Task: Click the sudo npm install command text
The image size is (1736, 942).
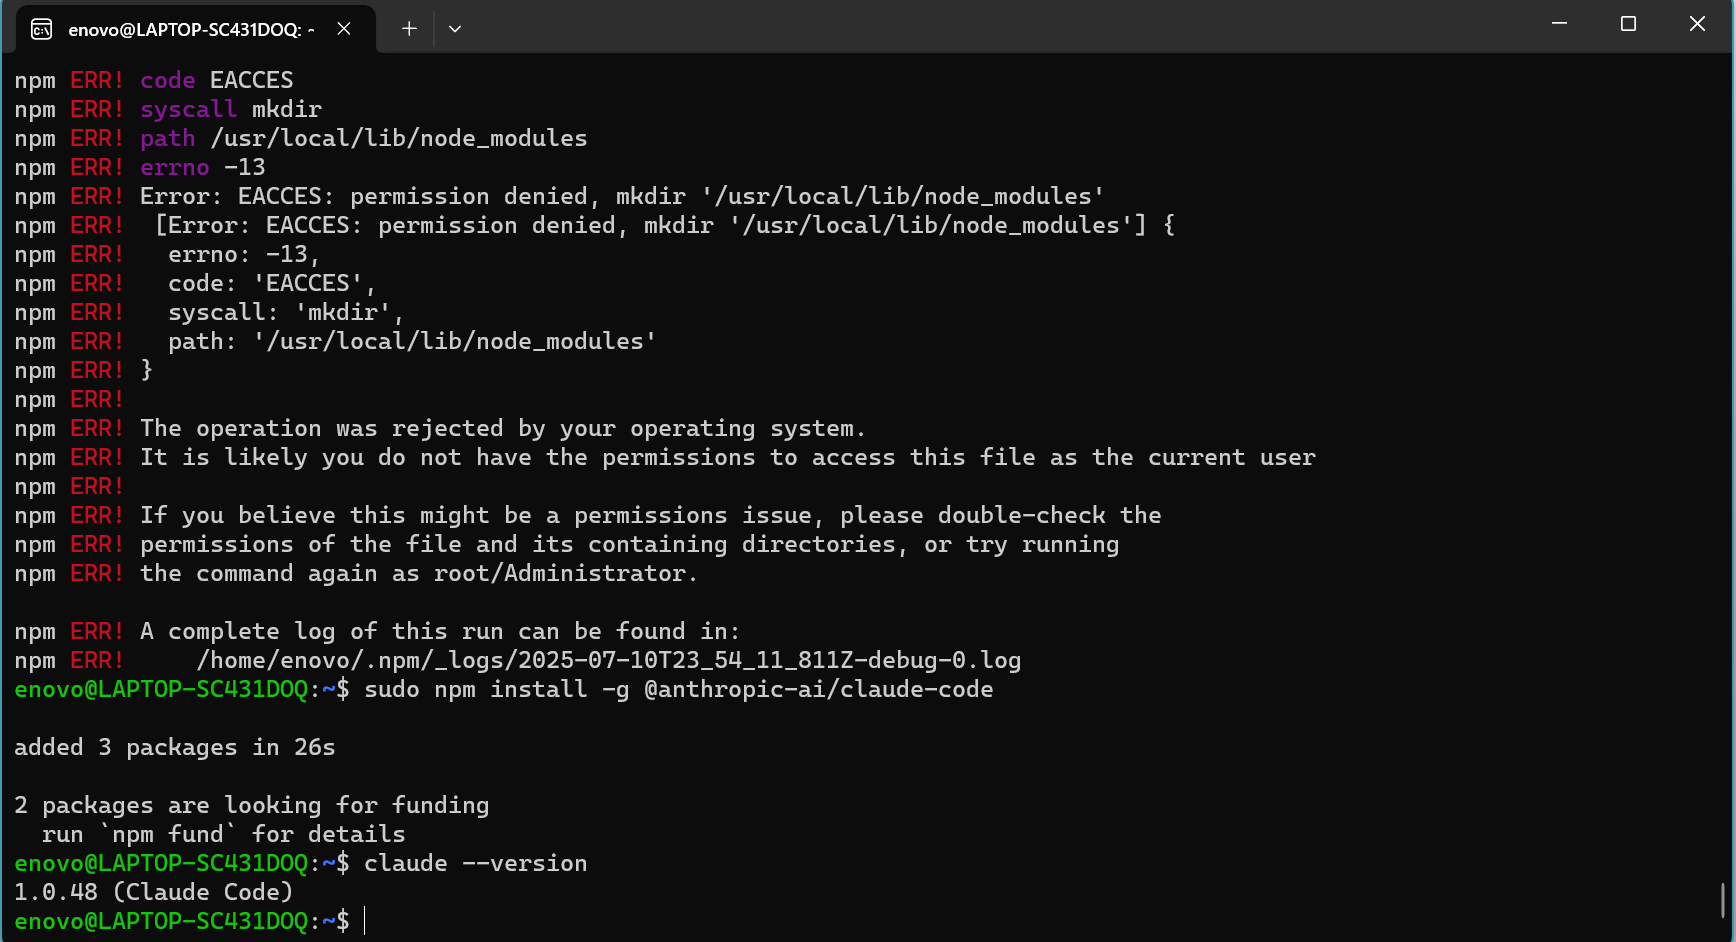Action: click(x=678, y=689)
